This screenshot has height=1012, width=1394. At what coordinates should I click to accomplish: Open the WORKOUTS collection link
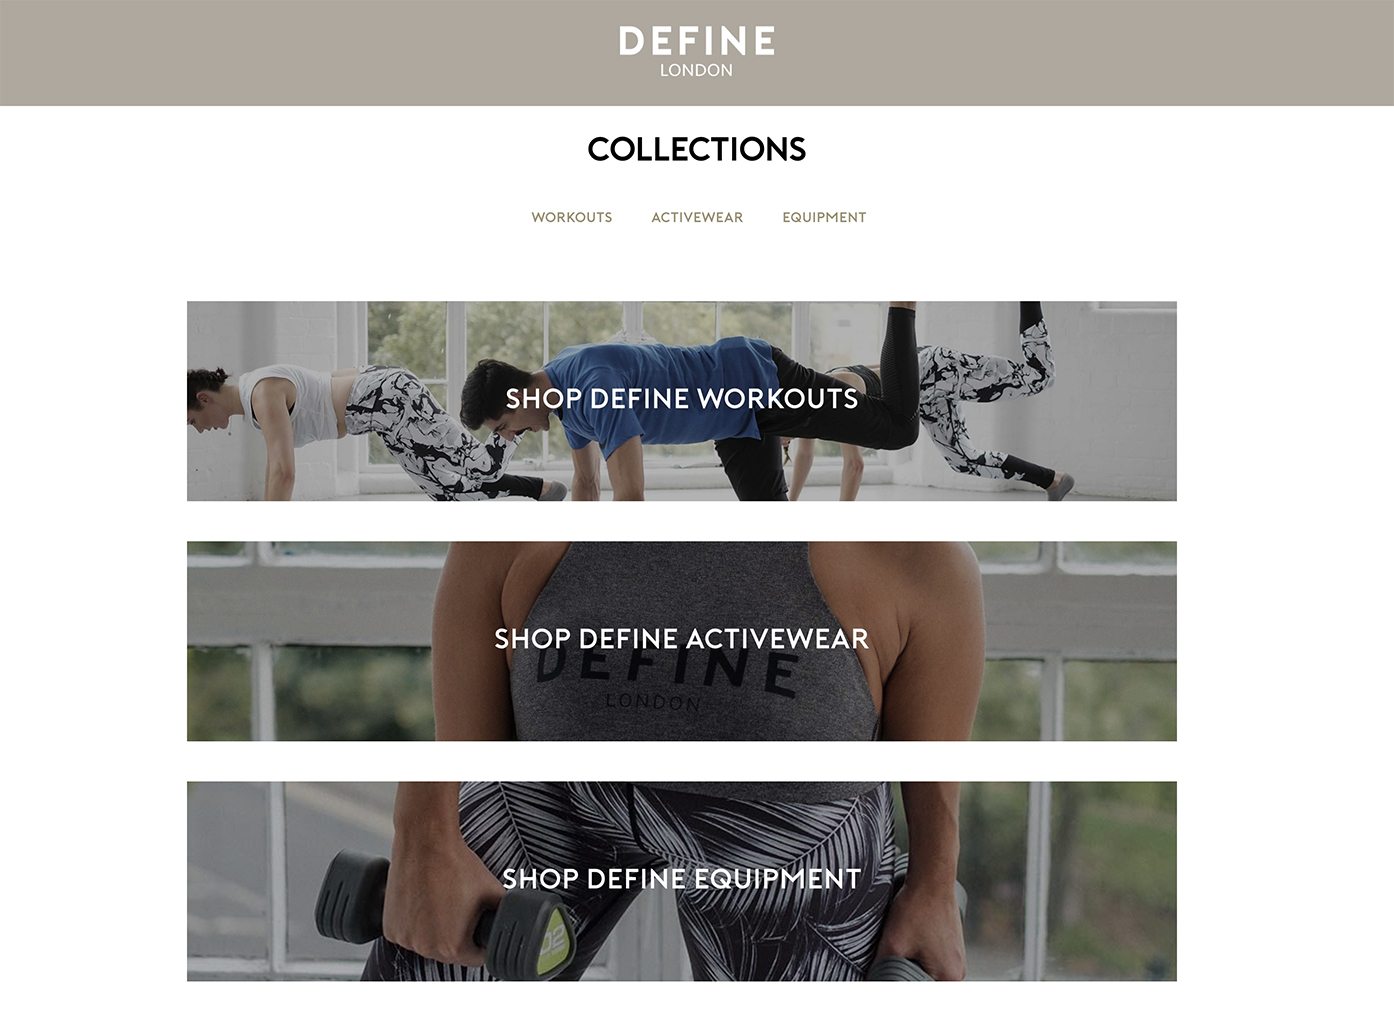tap(572, 217)
